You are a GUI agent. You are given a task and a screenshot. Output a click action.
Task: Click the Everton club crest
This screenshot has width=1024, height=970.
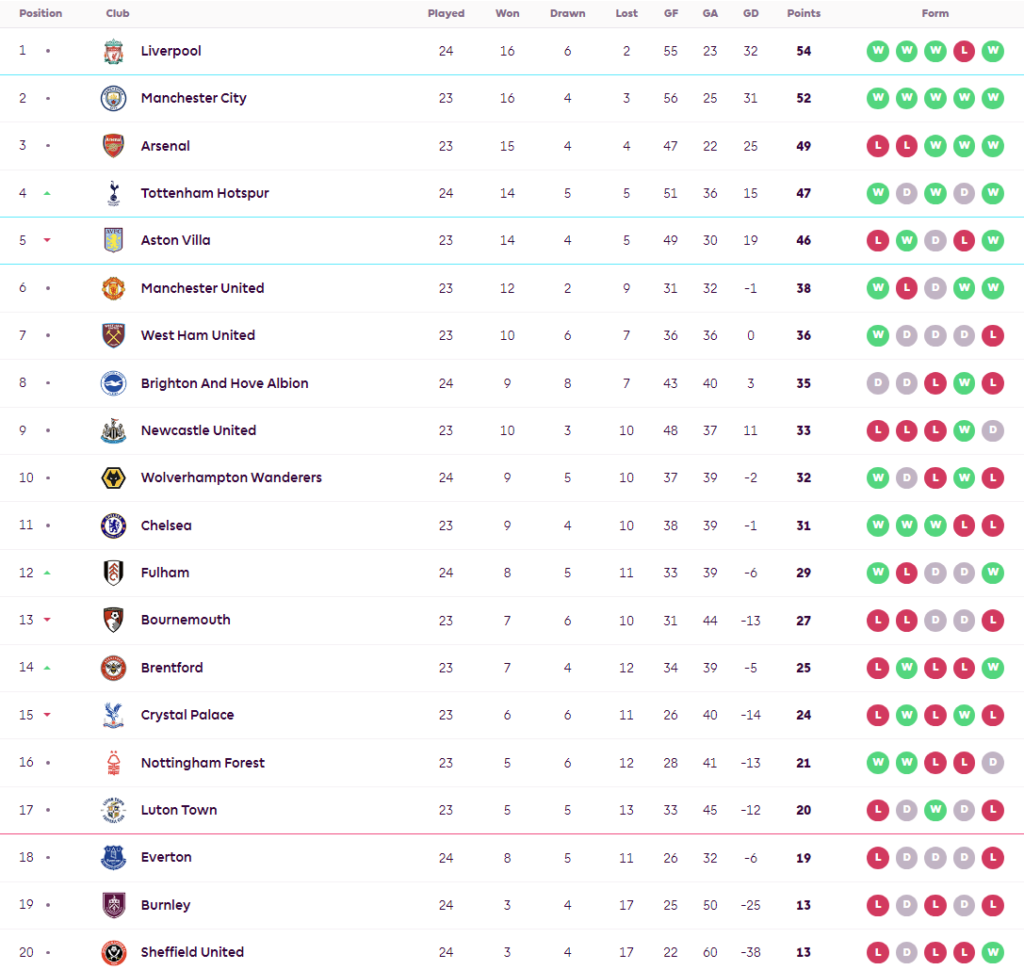coord(114,858)
